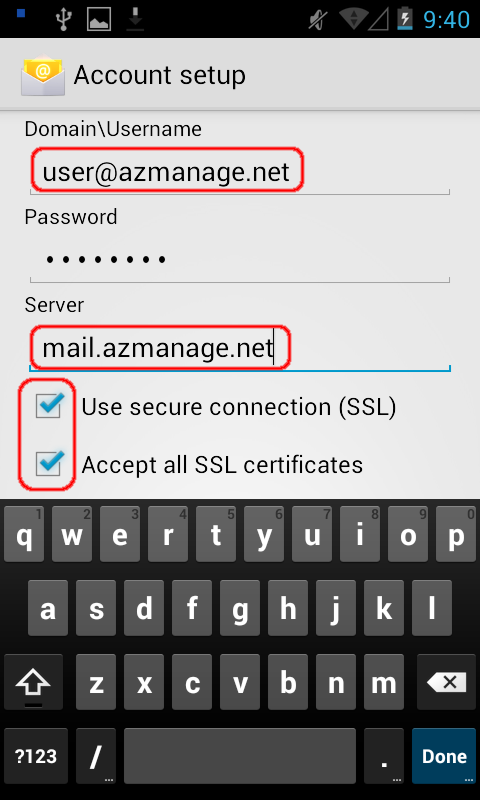
Task: Click the Domain\Username field with user@azmanage.net
Action: [x=240, y=172]
